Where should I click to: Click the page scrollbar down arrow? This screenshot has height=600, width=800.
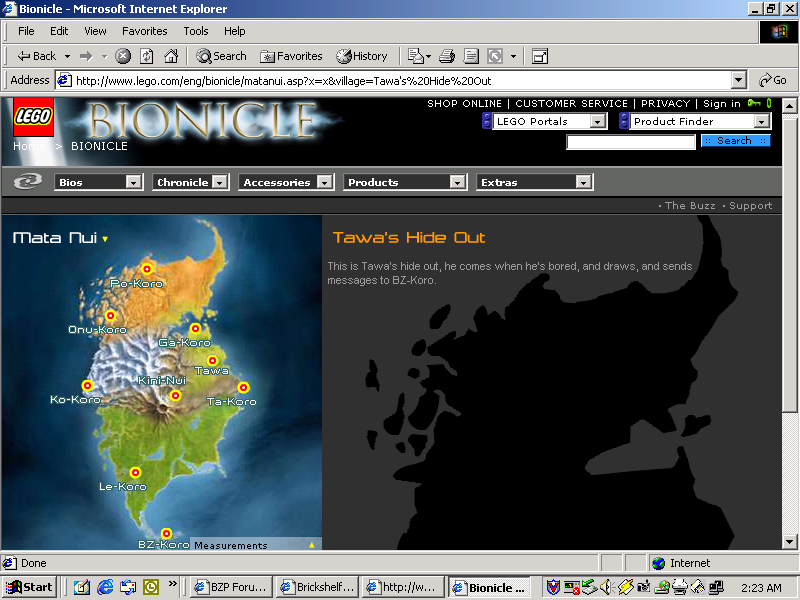tap(789, 541)
